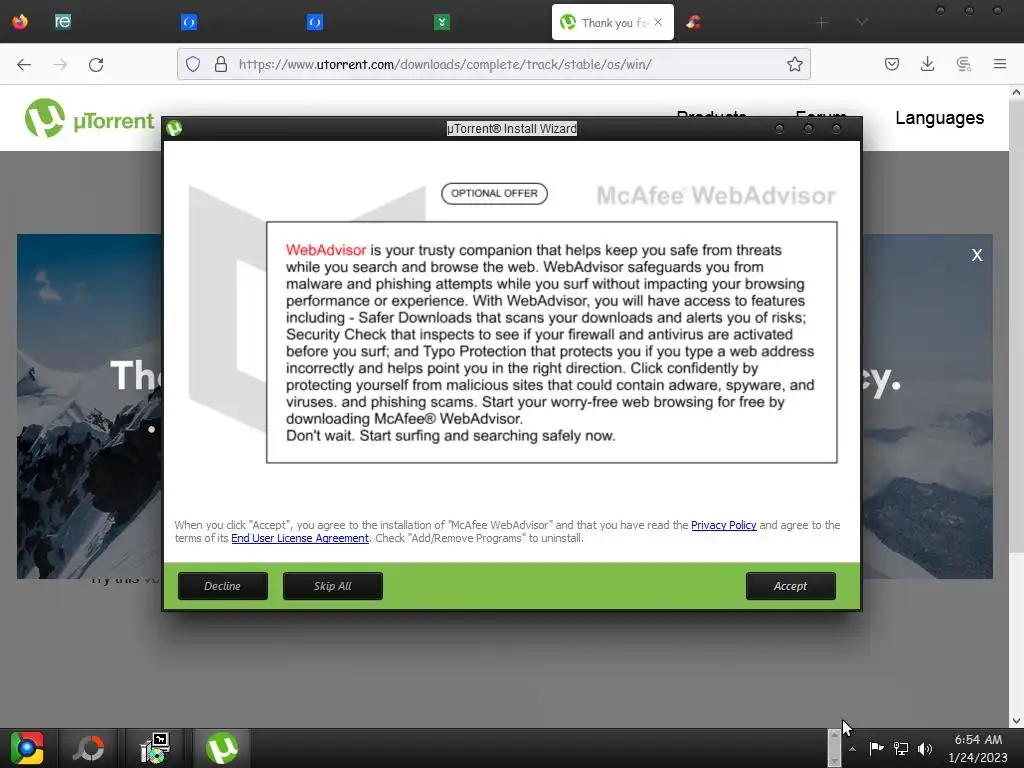Open the End User License Agreement link
This screenshot has height=768, width=1024.
point(300,538)
